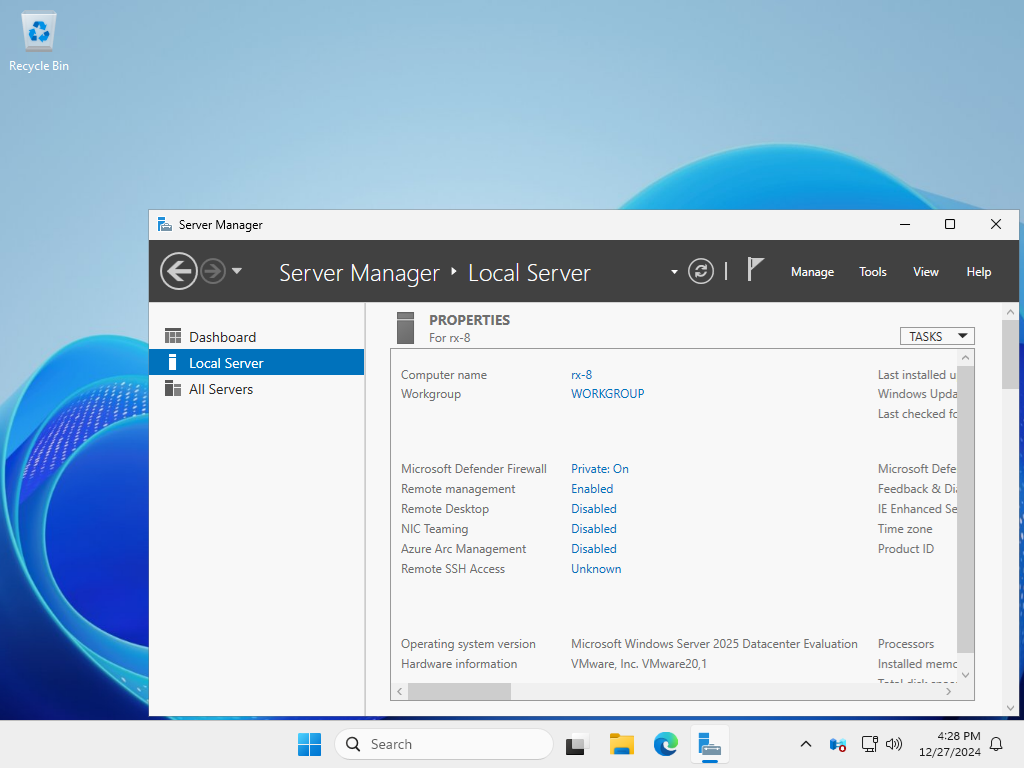Click the main window scrollbar down arrow
This screenshot has width=1024, height=768.
[x=1010, y=708]
